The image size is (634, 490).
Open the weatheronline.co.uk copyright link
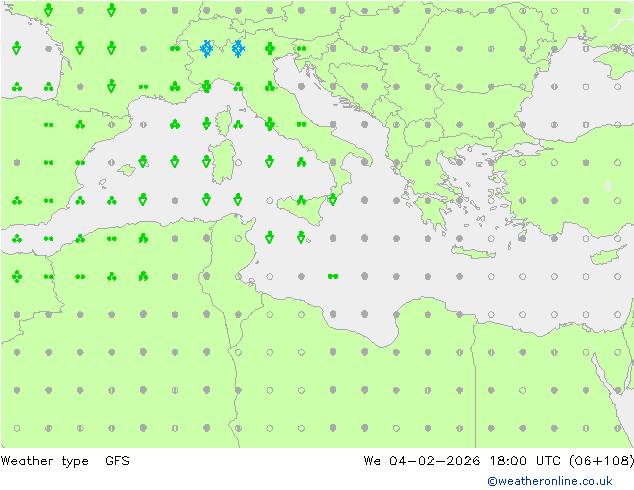550,481
